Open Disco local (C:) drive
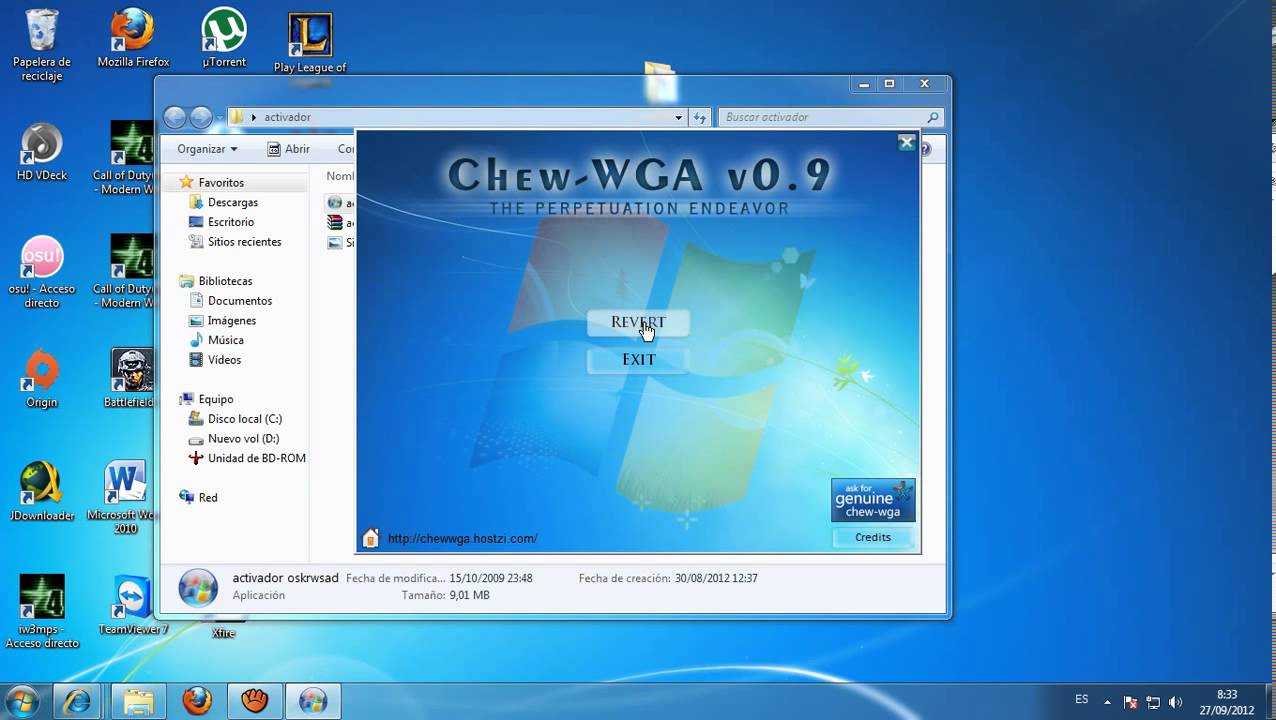Image resolution: width=1276 pixels, height=720 pixels. [x=245, y=419]
